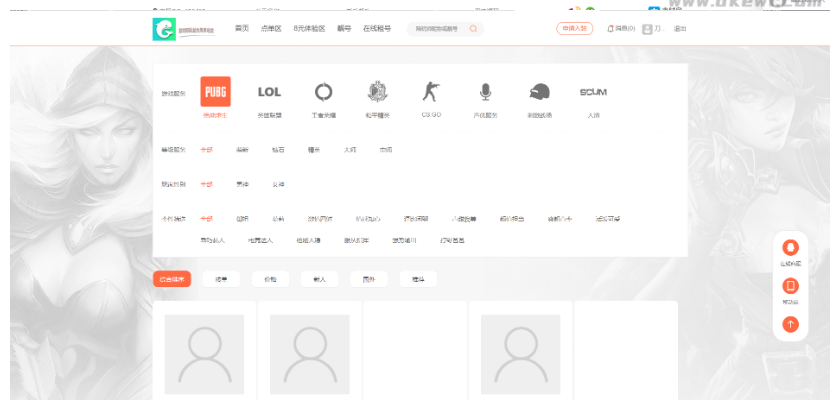The width and height of the screenshot is (835, 400).
Task: Click the 申请入驻 outlined button
Action: click(575, 29)
